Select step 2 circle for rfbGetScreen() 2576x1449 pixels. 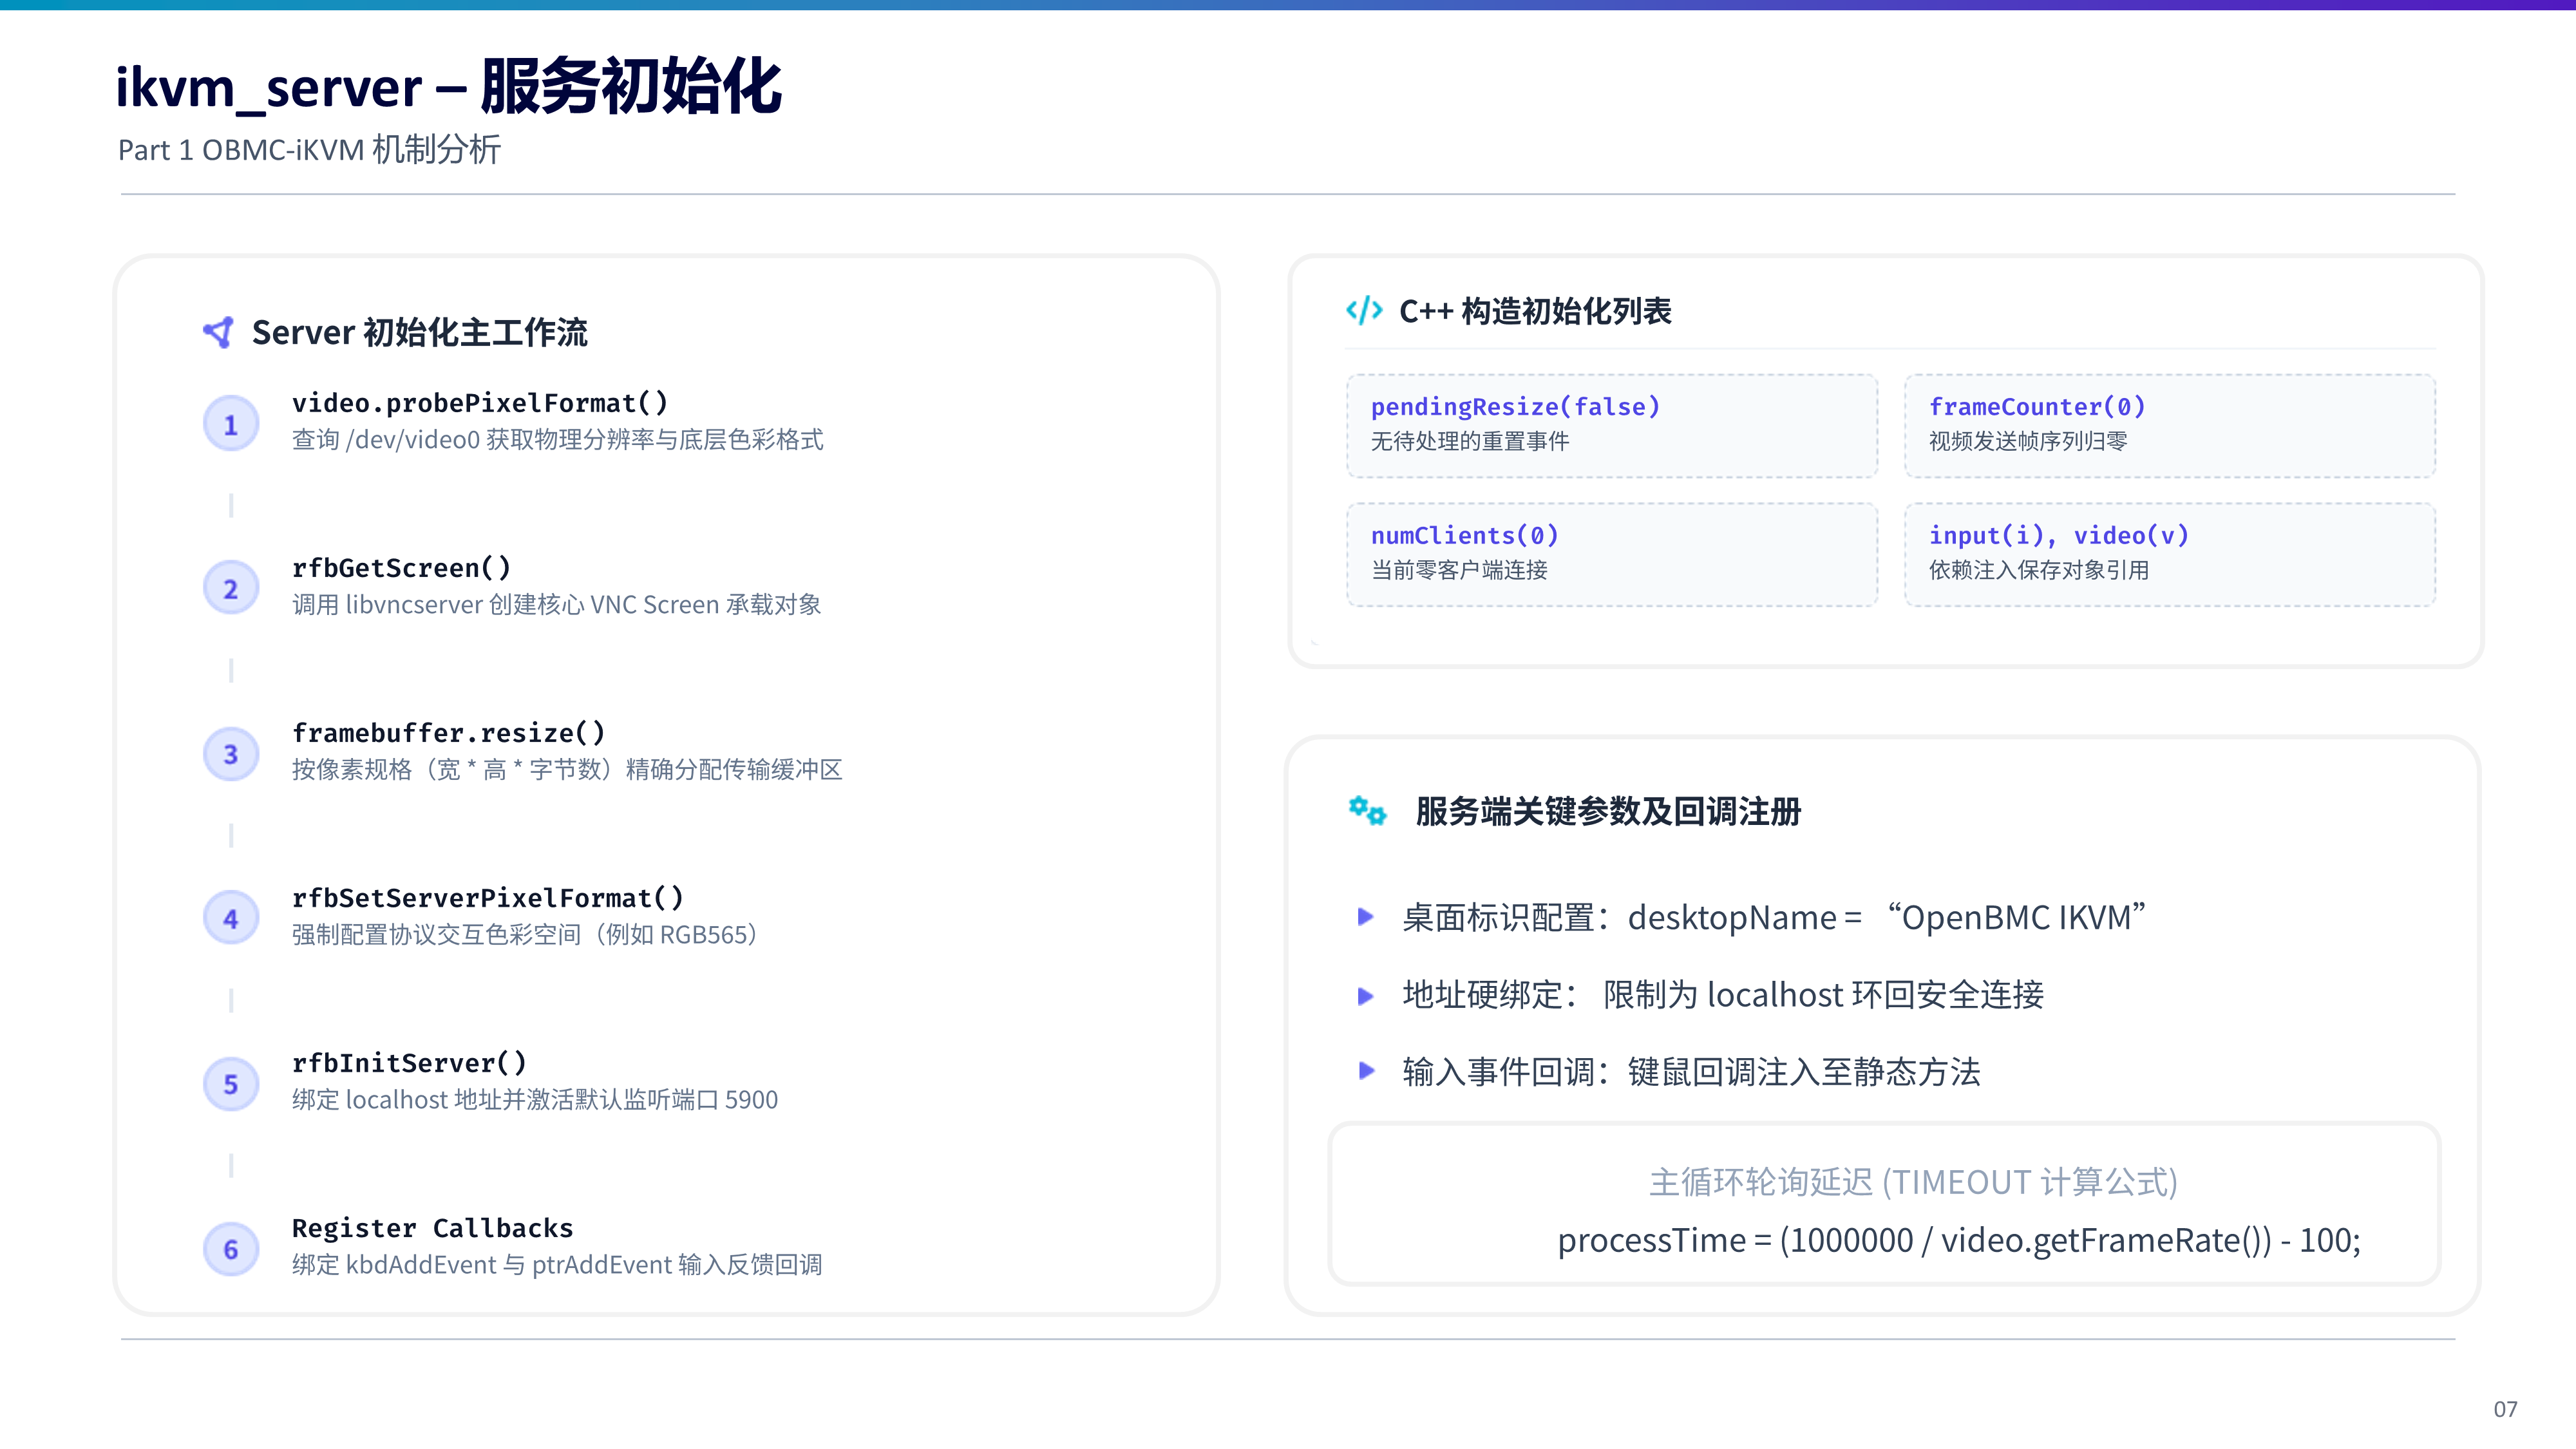231,589
